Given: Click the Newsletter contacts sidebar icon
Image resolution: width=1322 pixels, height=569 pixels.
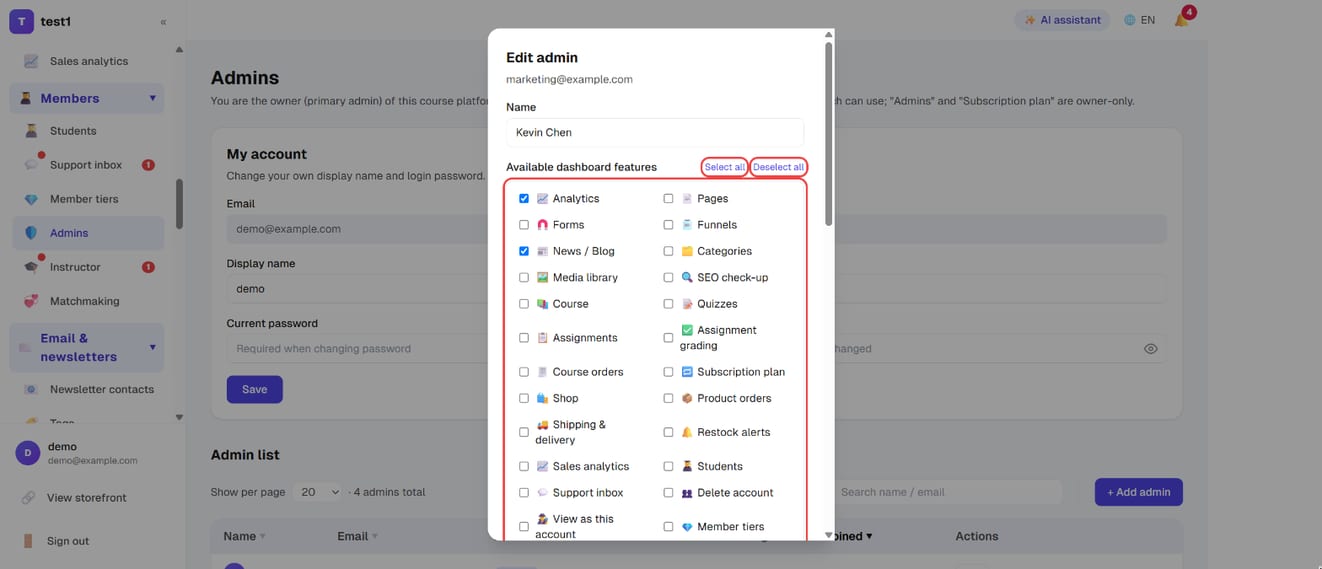Looking at the screenshot, I should 31,389.
